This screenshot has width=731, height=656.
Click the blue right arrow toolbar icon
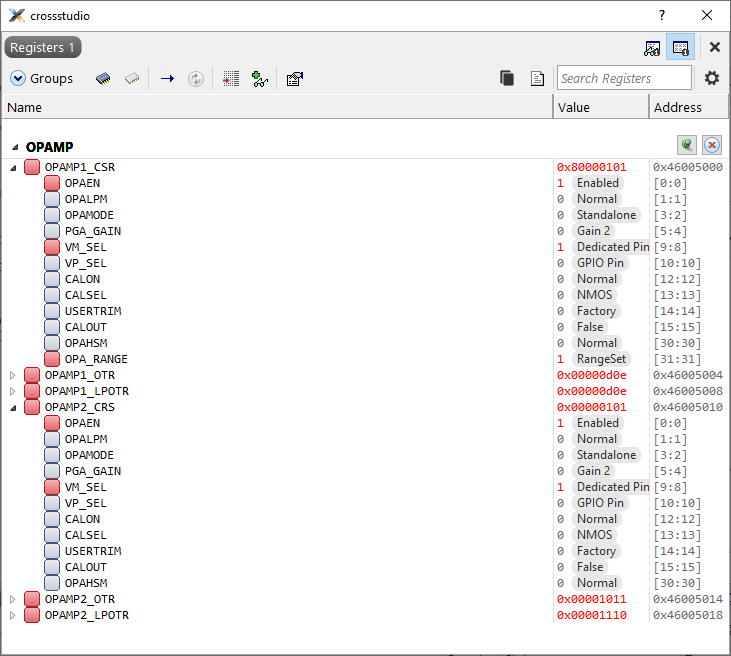167,78
